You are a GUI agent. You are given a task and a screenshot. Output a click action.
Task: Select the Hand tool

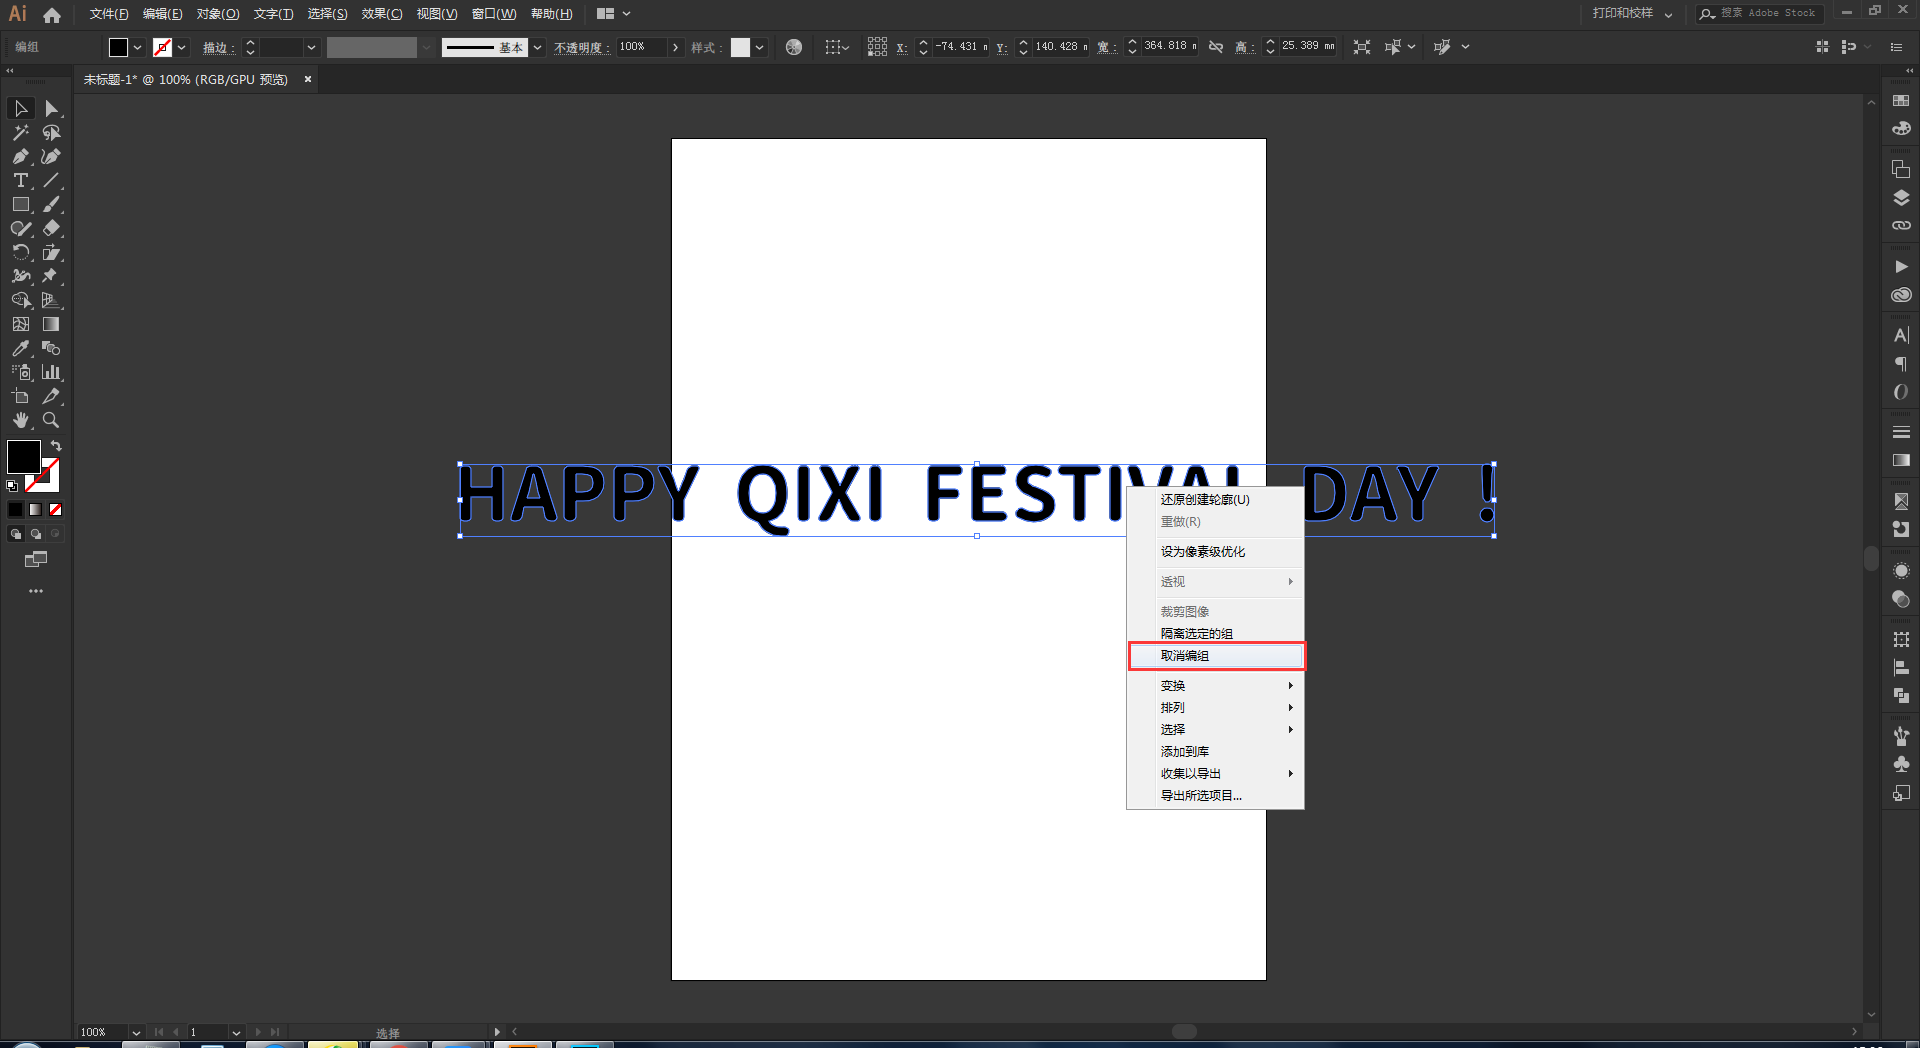21,420
